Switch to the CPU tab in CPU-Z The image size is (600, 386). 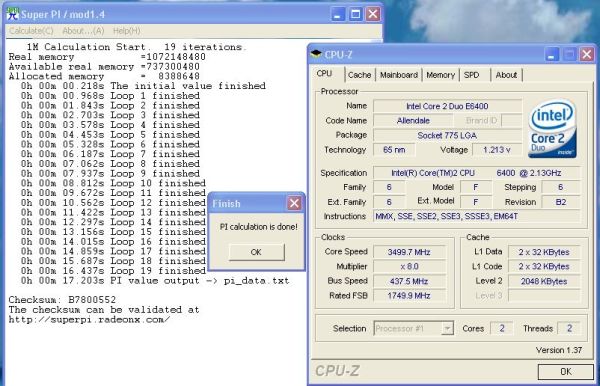point(324,73)
